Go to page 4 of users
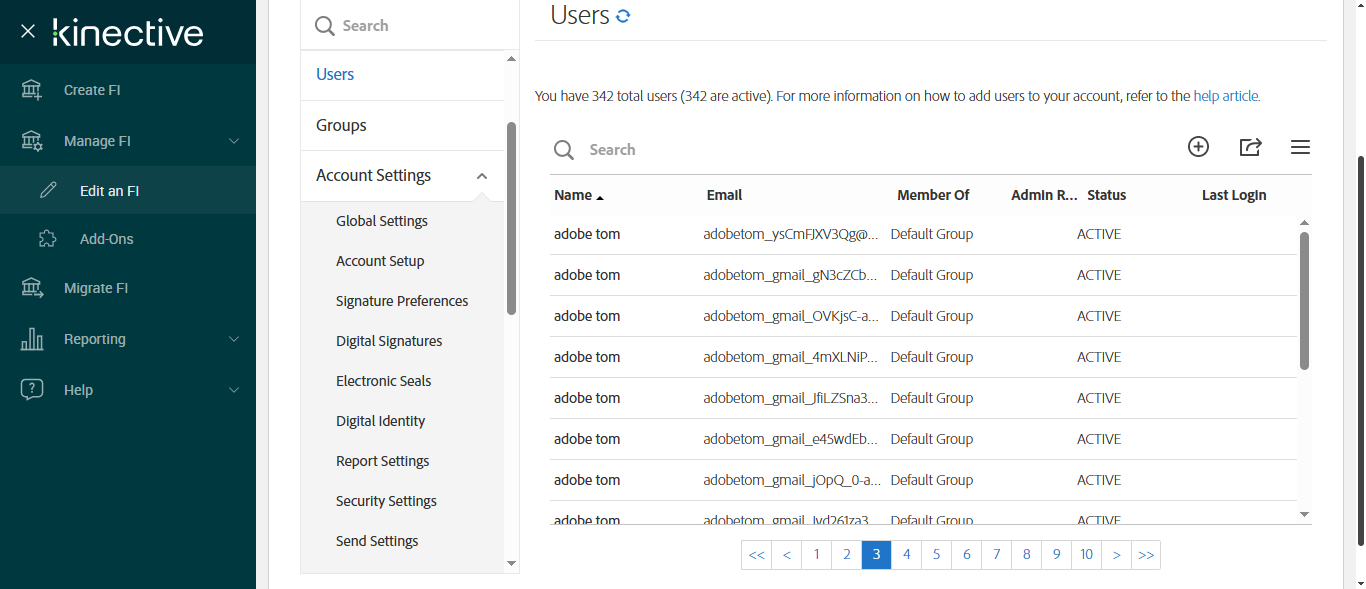This screenshot has height=589, width=1366. 906,555
